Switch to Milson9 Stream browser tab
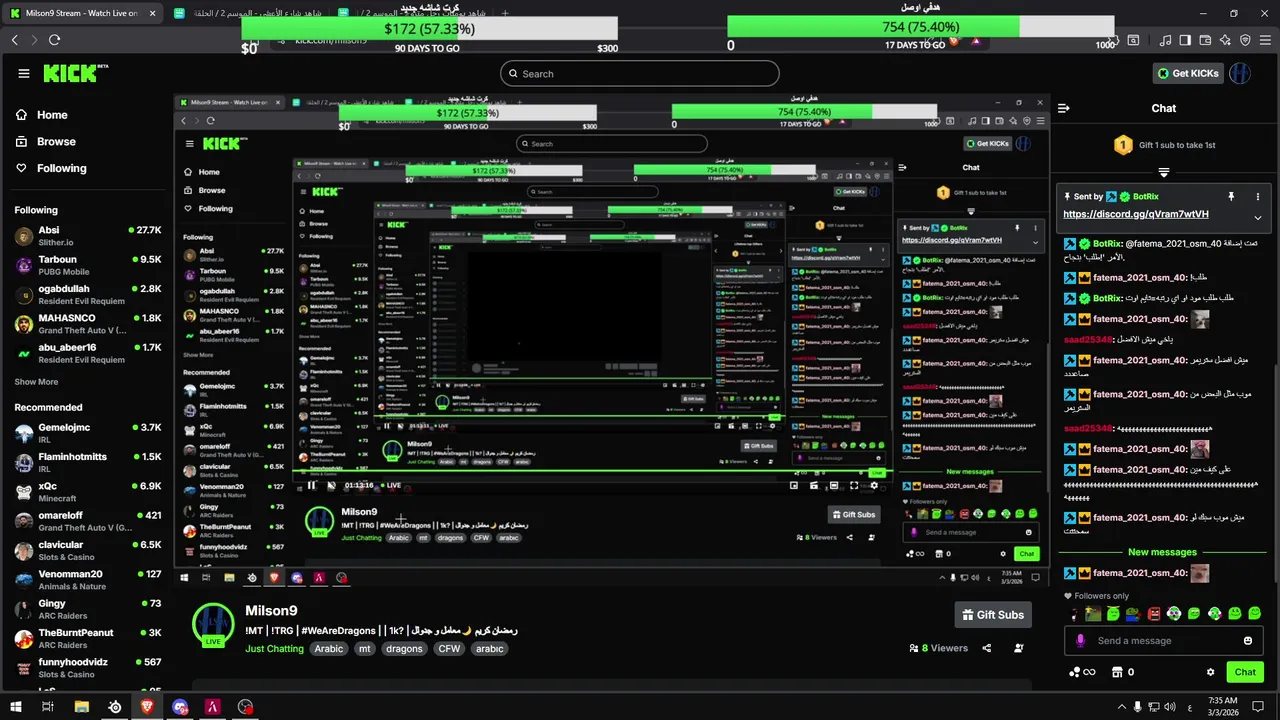The width and height of the screenshot is (1280, 720). tap(82, 13)
